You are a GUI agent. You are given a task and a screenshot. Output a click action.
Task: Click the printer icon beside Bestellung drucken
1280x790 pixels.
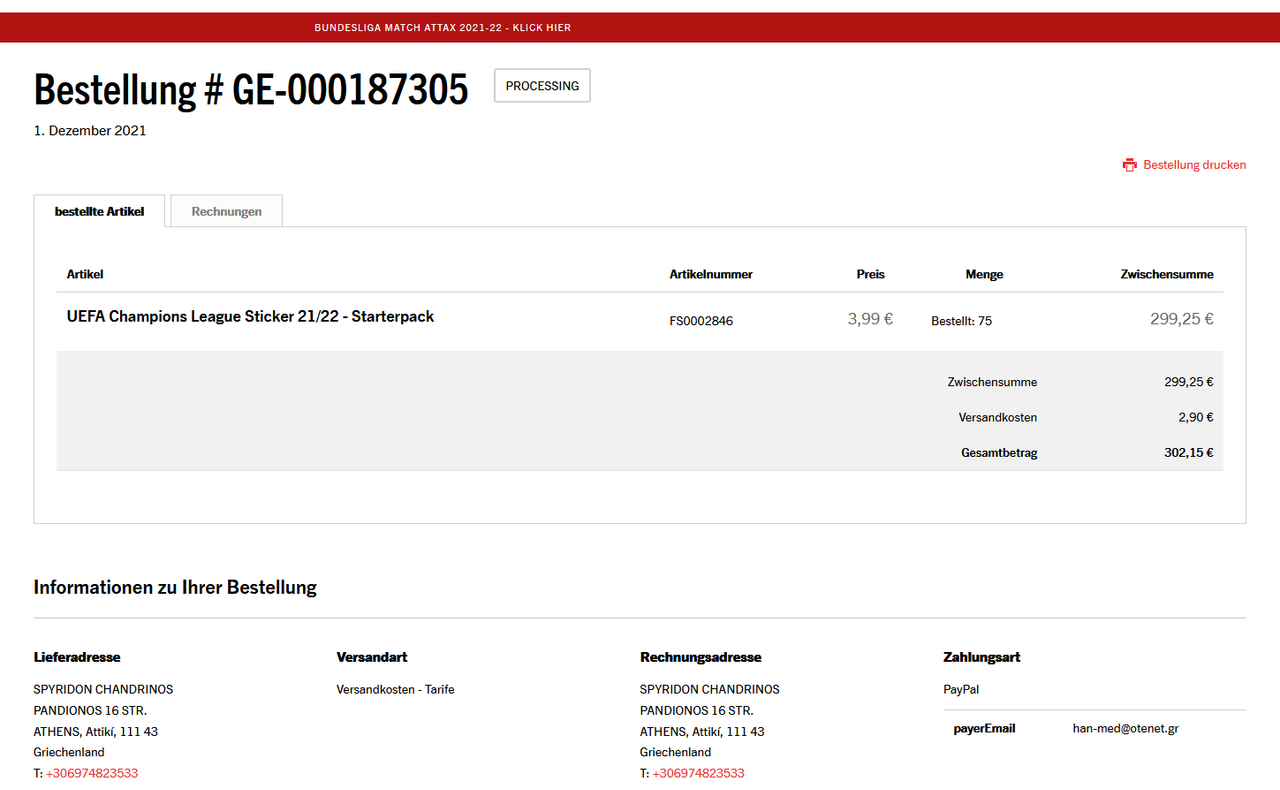(x=1130, y=165)
